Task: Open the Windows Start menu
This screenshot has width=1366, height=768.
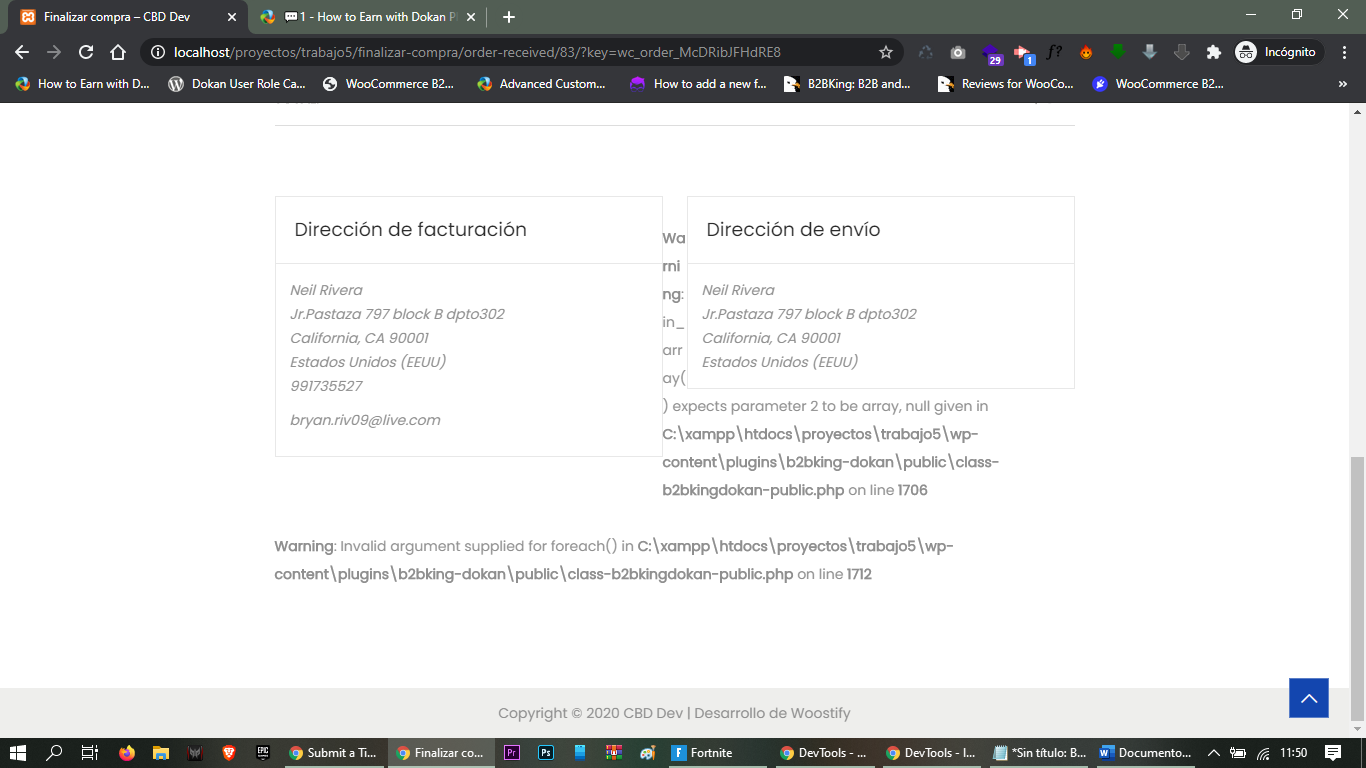Action: [18, 753]
